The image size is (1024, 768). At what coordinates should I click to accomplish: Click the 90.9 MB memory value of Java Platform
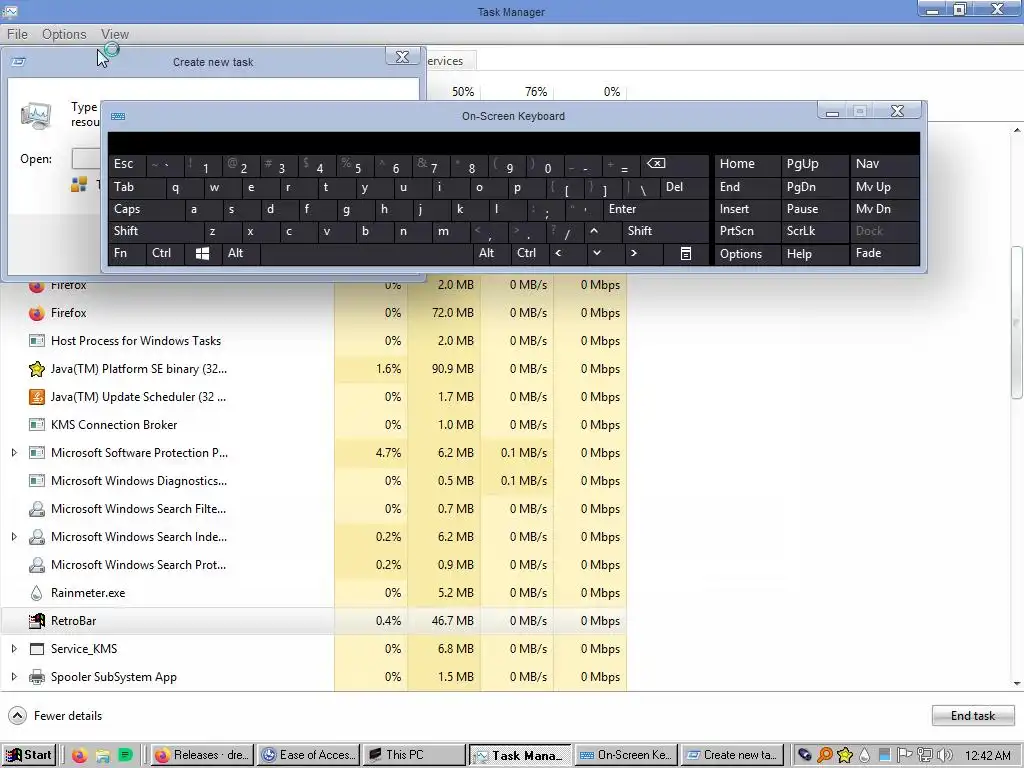pyautogui.click(x=453, y=369)
